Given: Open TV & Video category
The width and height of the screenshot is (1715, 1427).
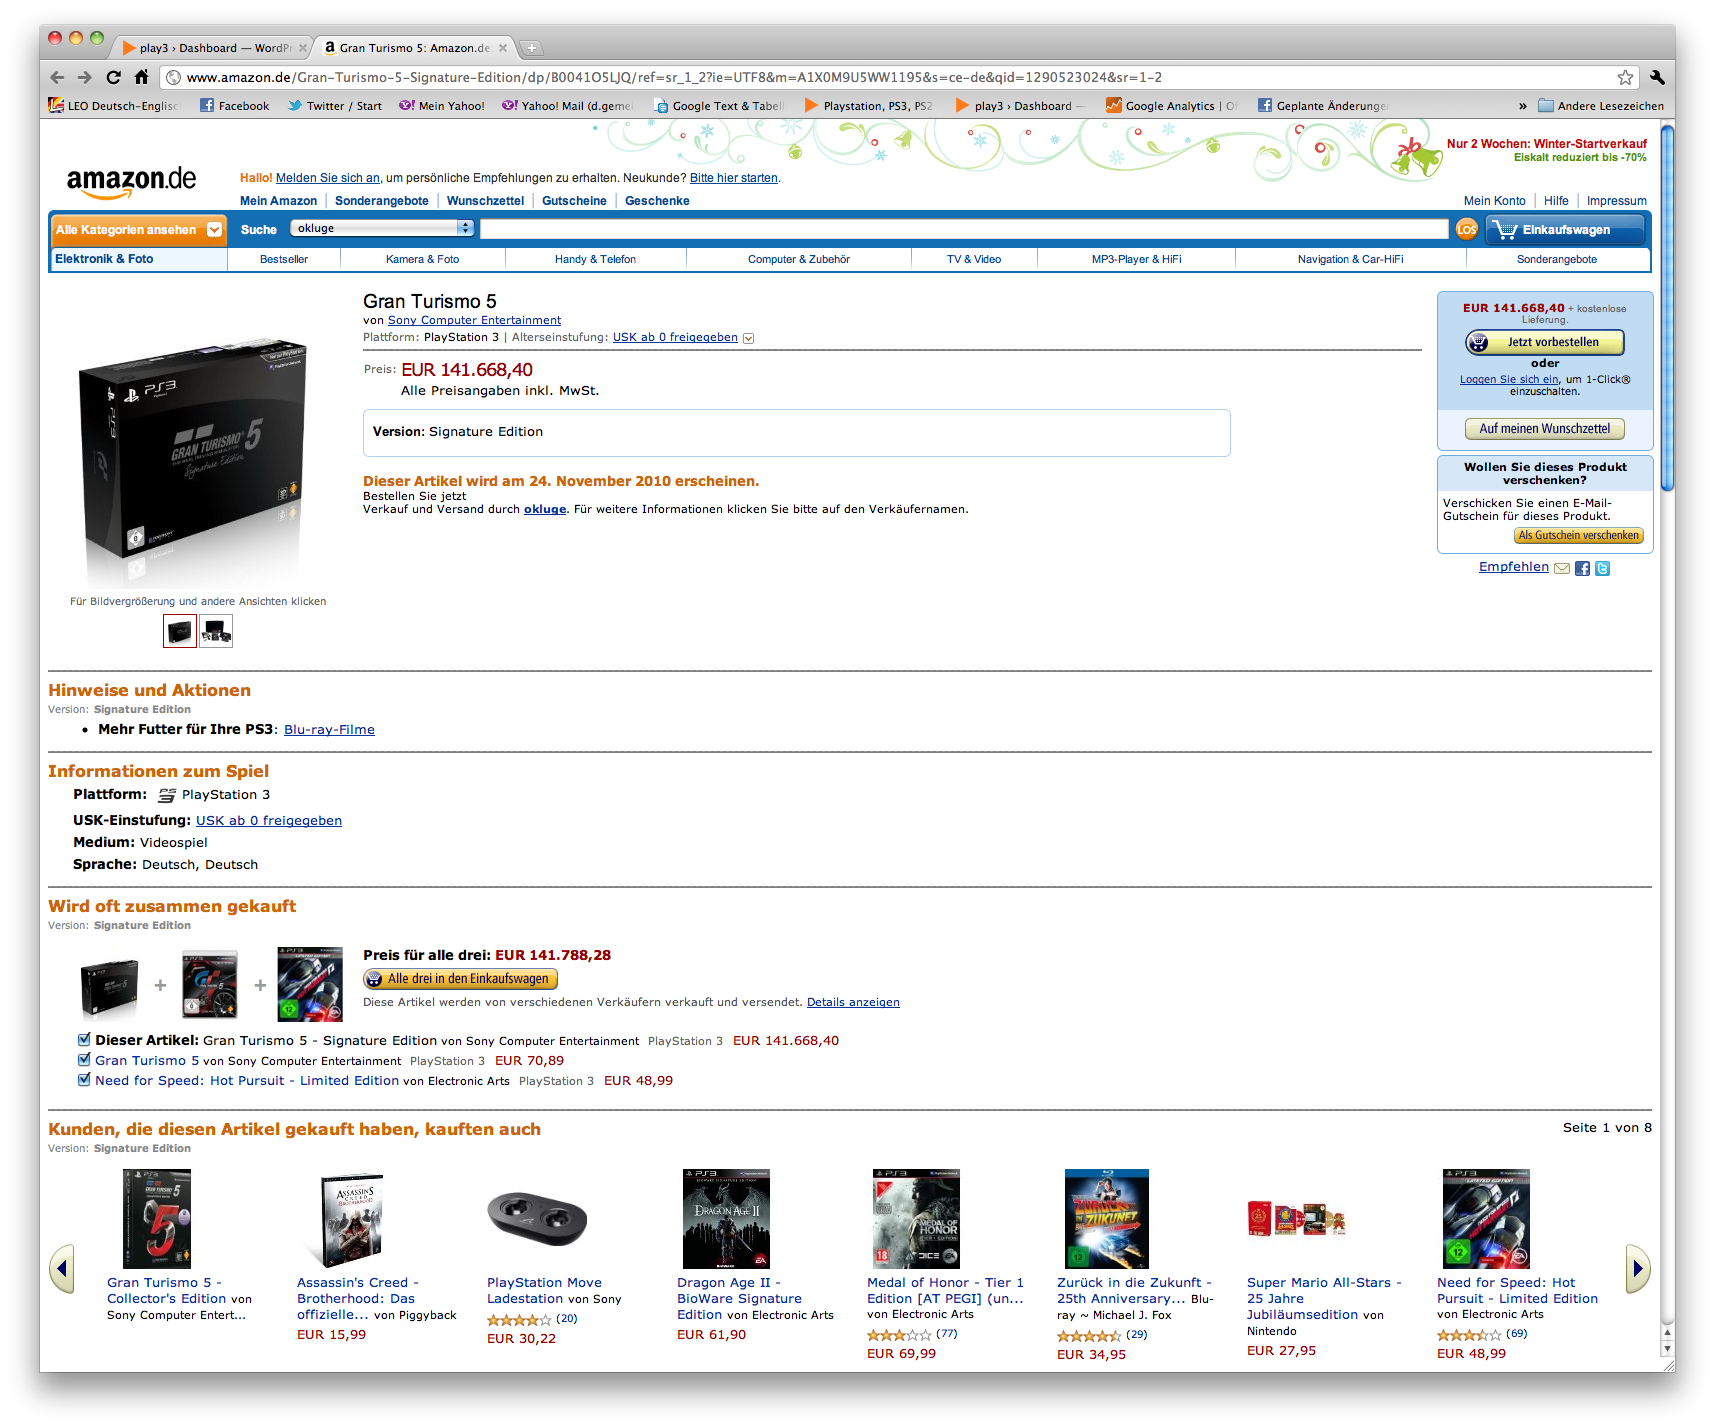Looking at the screenshot, I should (974, 259).
